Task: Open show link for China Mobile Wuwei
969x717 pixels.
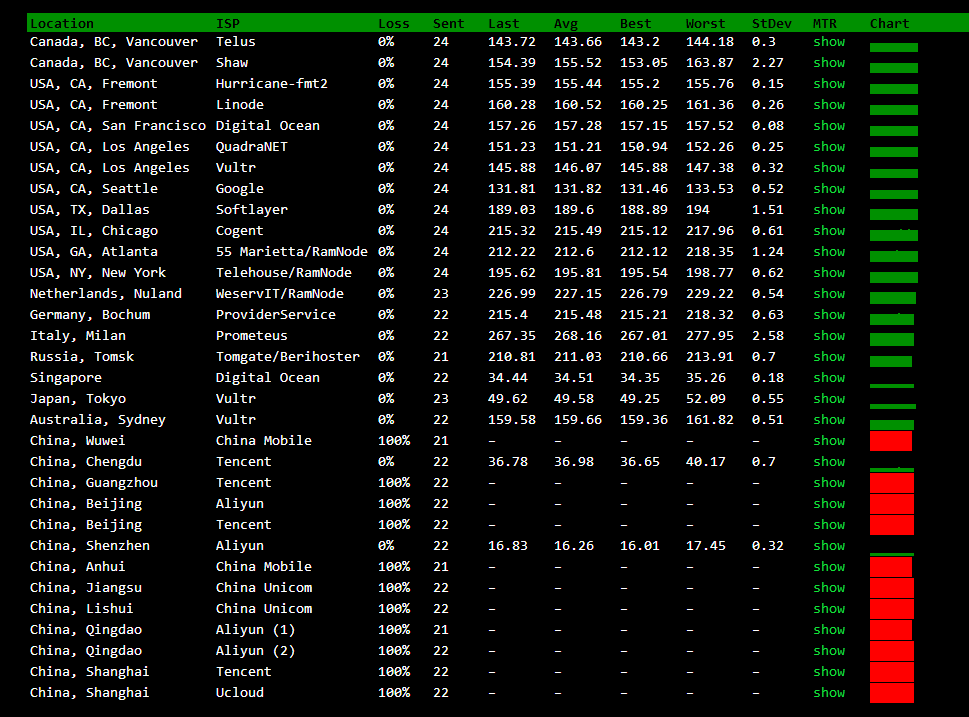Action: point(828,441)
